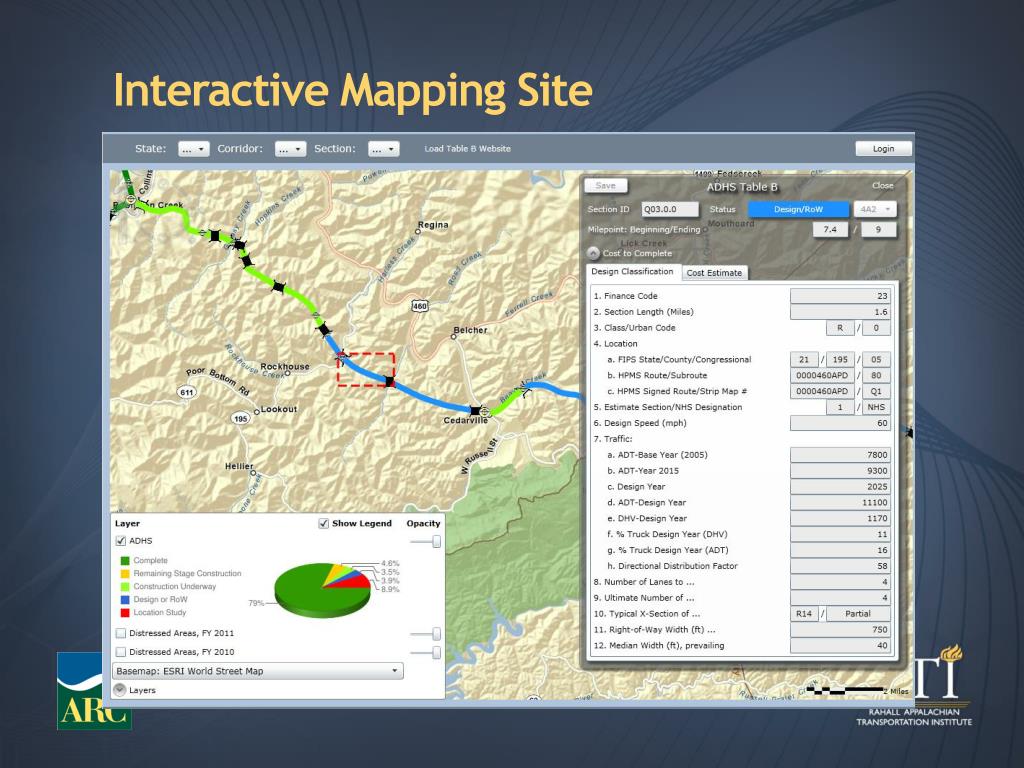Screen dimensions: 1024x768
Task: Click route 195 shield on map
Action: 240,418
